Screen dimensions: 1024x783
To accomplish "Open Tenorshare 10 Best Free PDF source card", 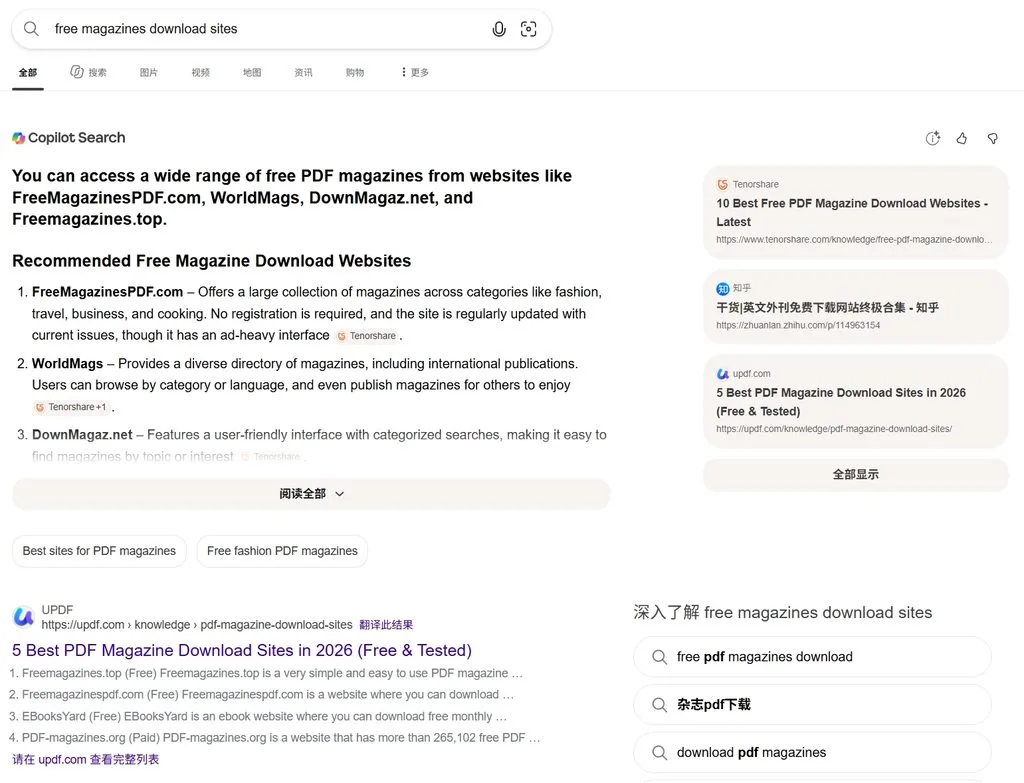I will pyautogui.click(x=856, y=212).
